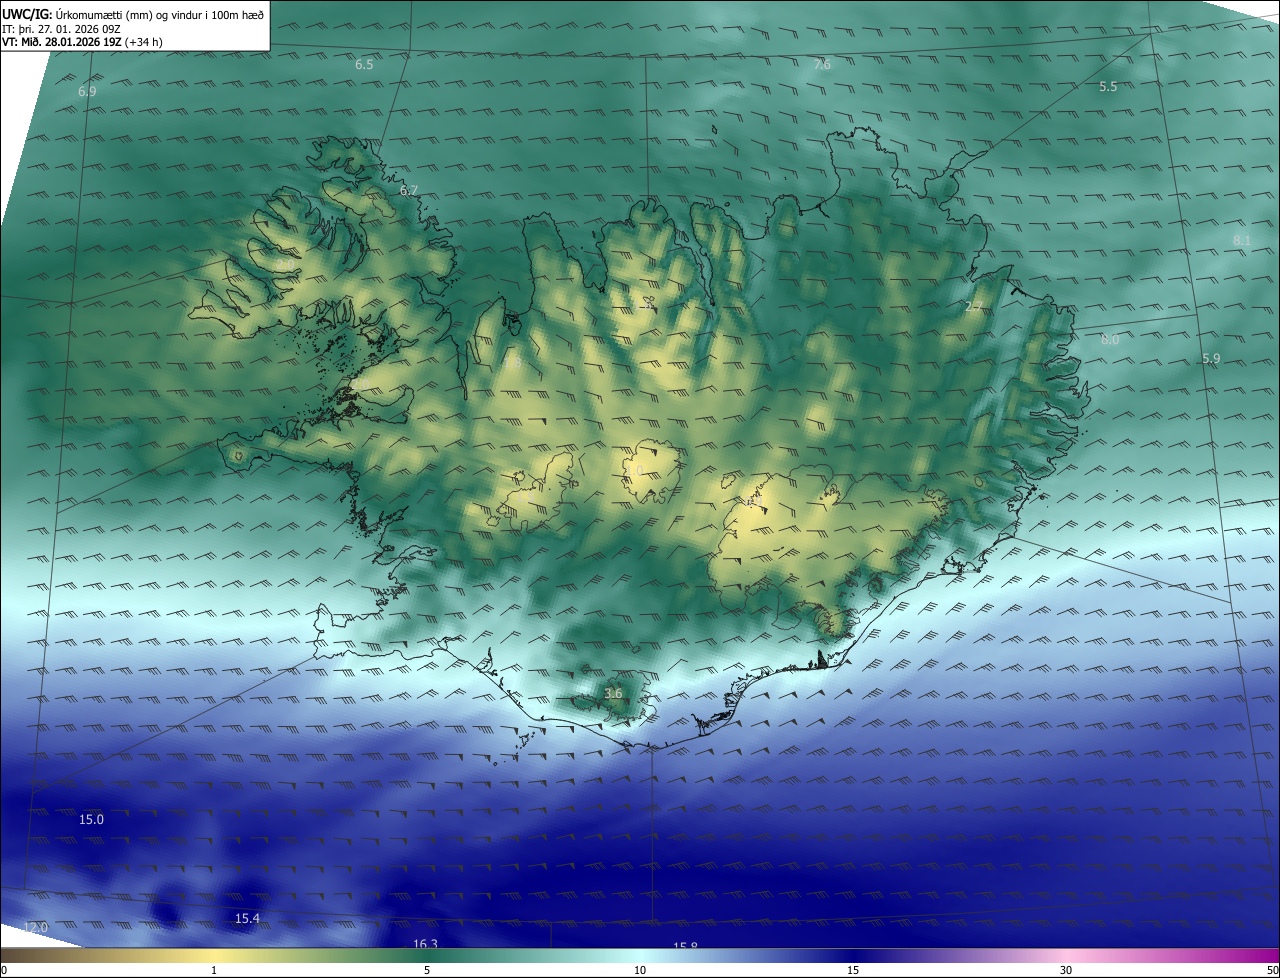The image size is (1280, 978).
Task: Click the 8.1 value label on the map
Action: point(1242,240)
